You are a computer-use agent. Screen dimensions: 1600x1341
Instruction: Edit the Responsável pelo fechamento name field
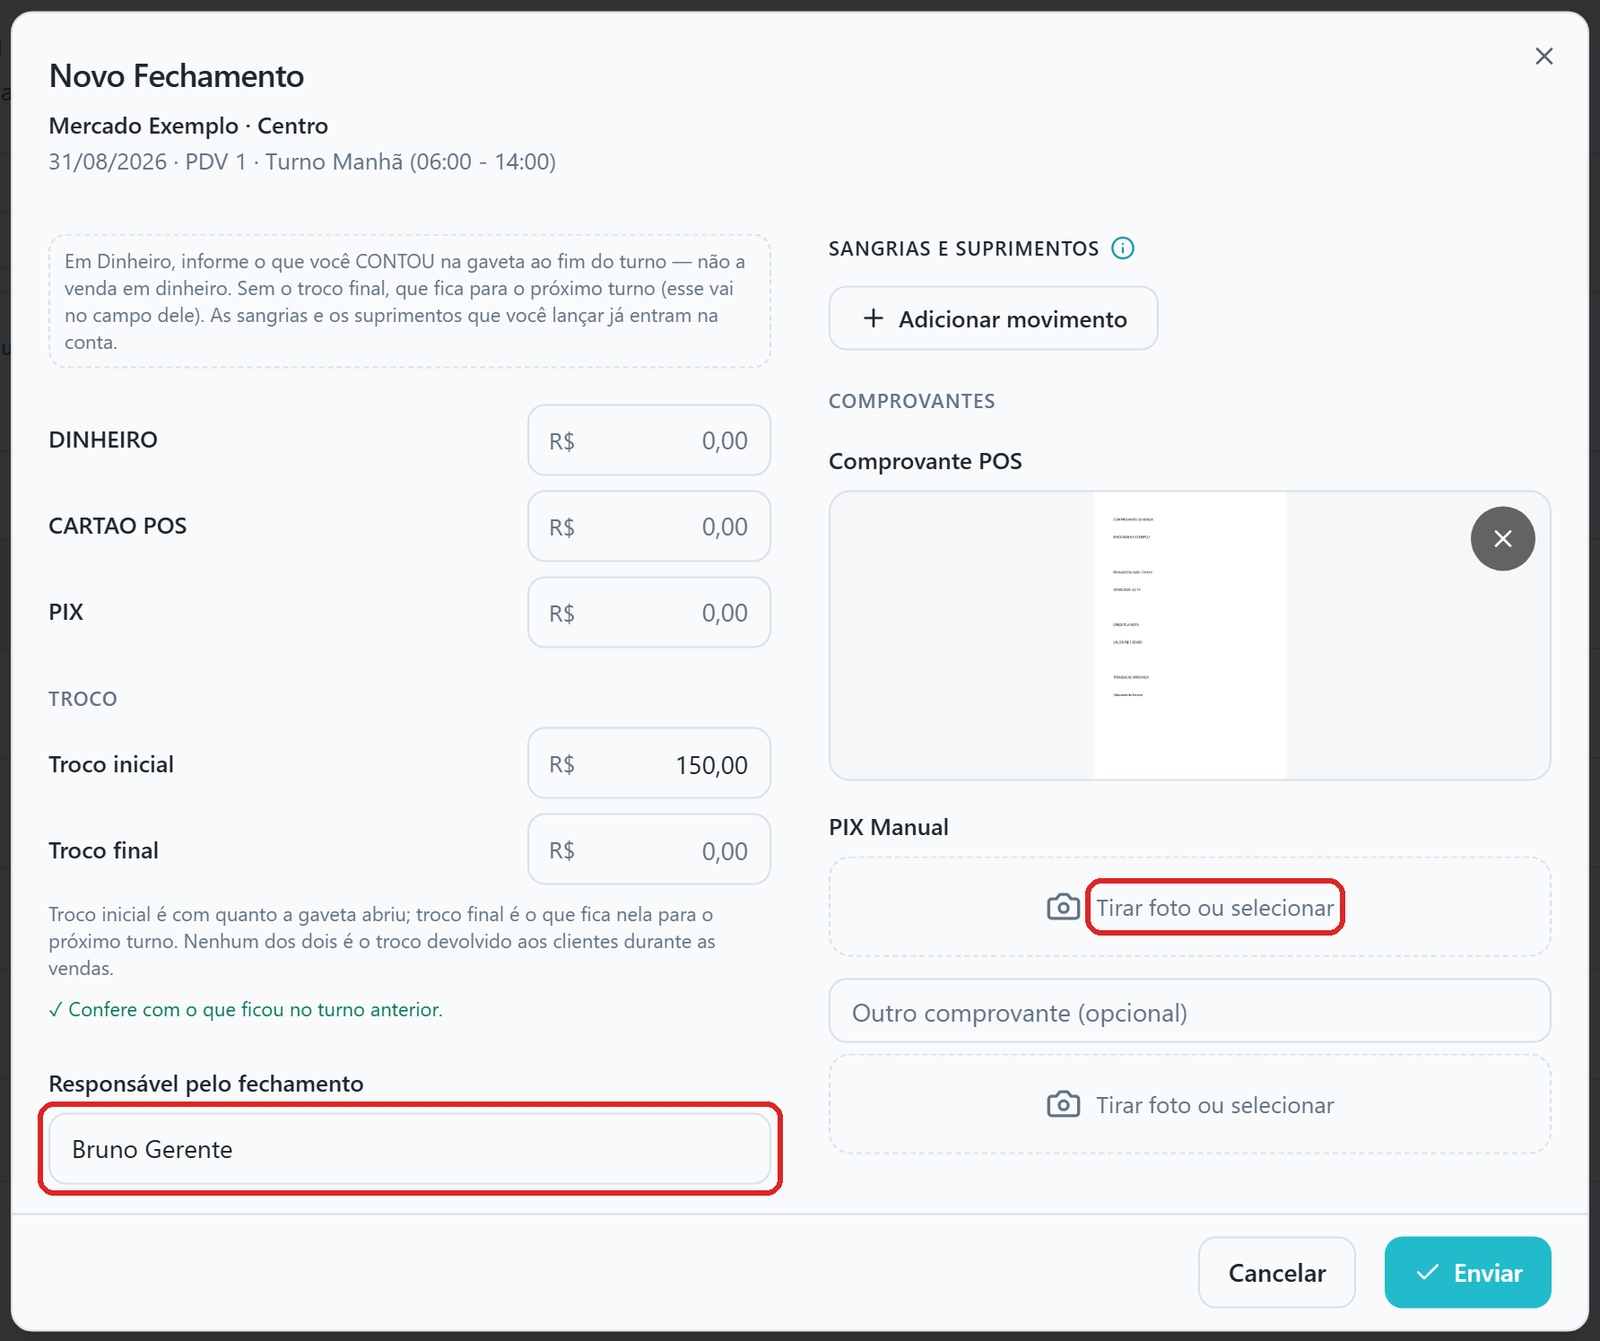pyautogui.click(x=410, y=1149)
